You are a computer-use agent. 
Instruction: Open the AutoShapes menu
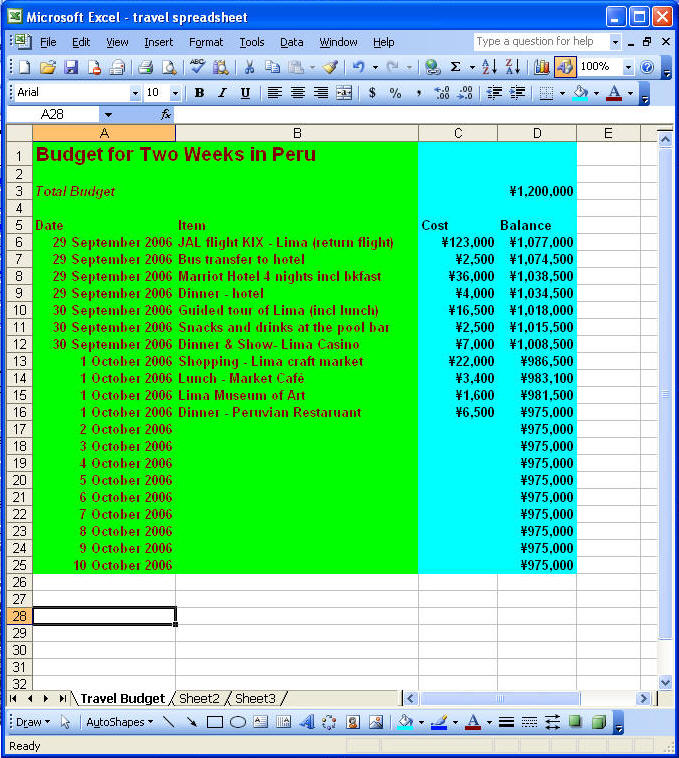click(x=119, y=722)
